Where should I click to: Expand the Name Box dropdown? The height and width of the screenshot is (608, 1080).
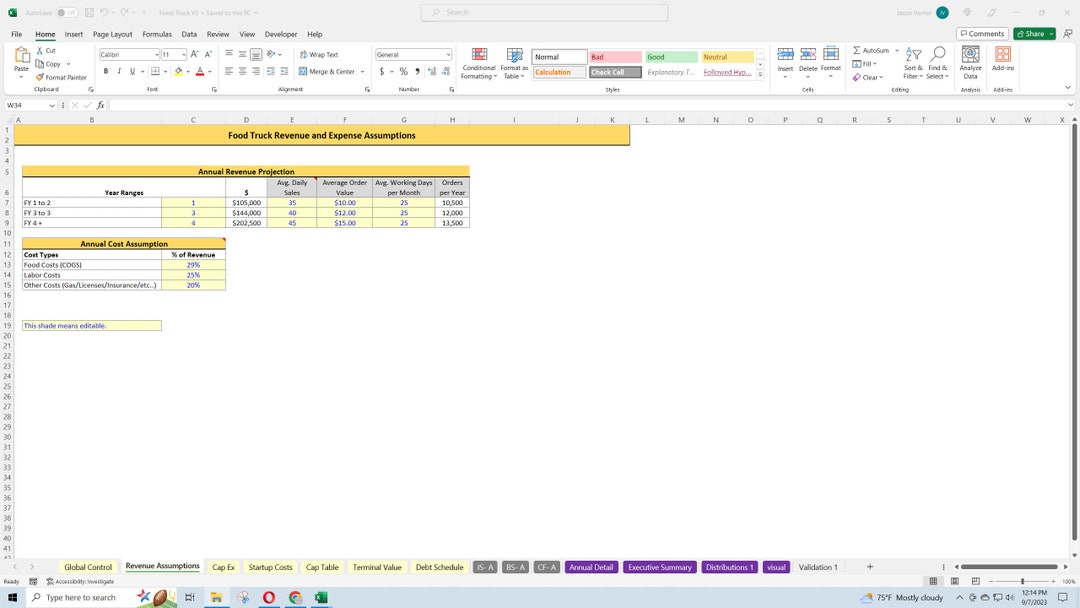click(52, 105)
